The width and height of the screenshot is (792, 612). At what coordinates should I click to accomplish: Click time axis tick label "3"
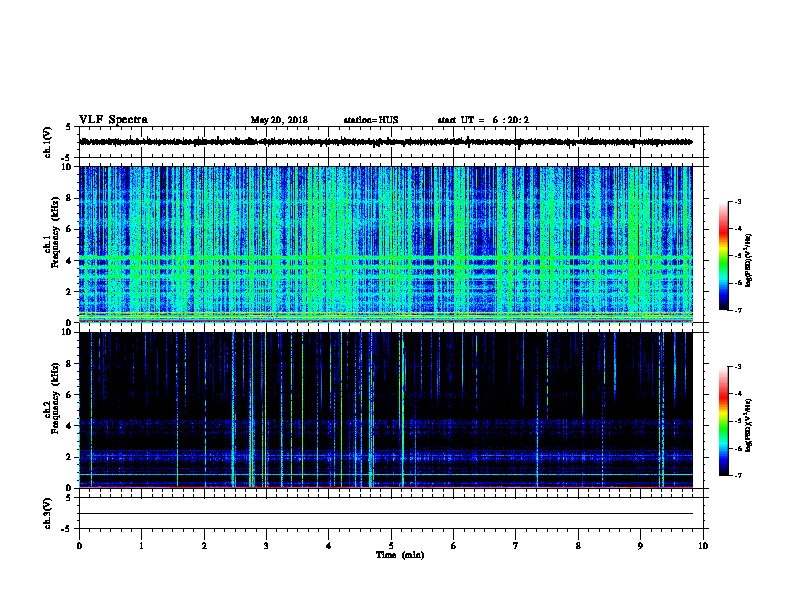pyautogui.click(x=266, y=546)
